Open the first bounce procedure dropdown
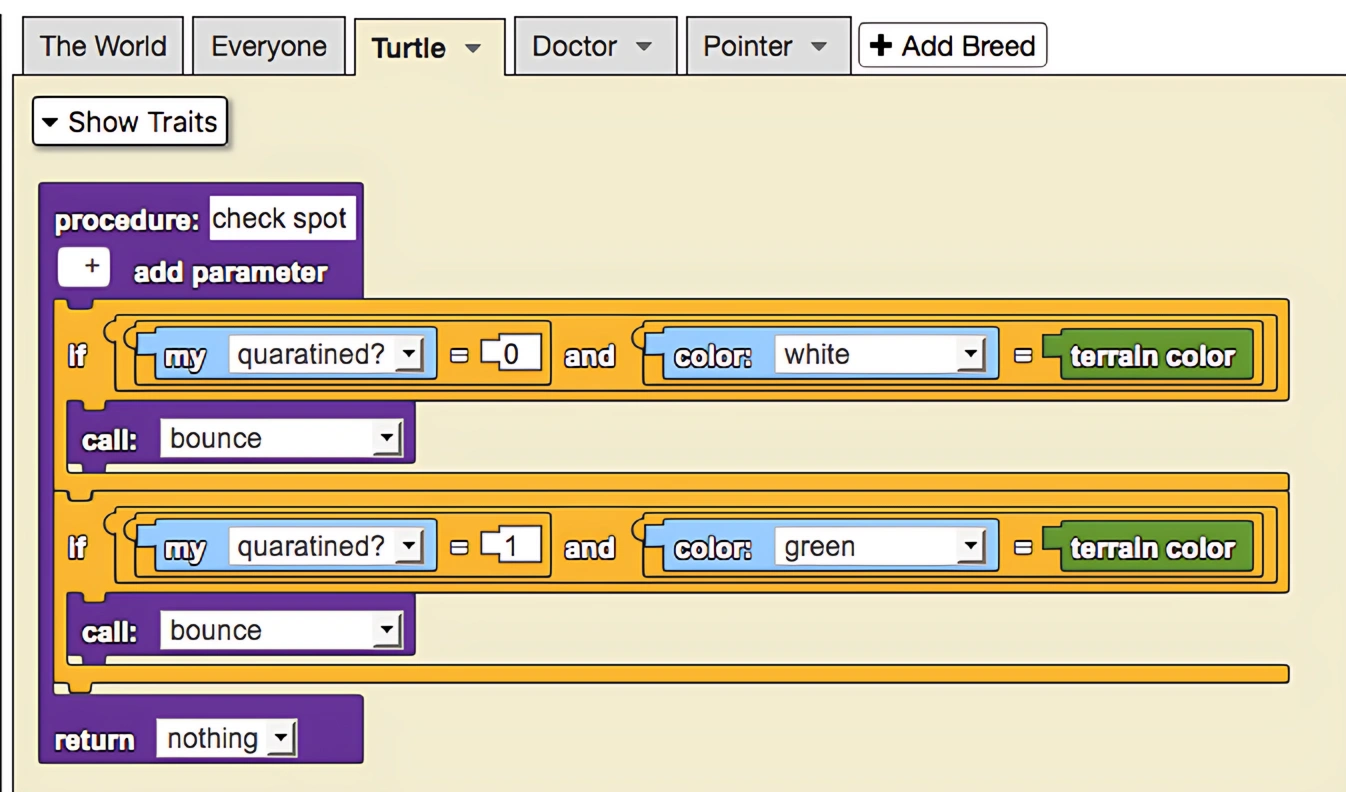Screen dimensions: 1346x792 pos(391,437)
